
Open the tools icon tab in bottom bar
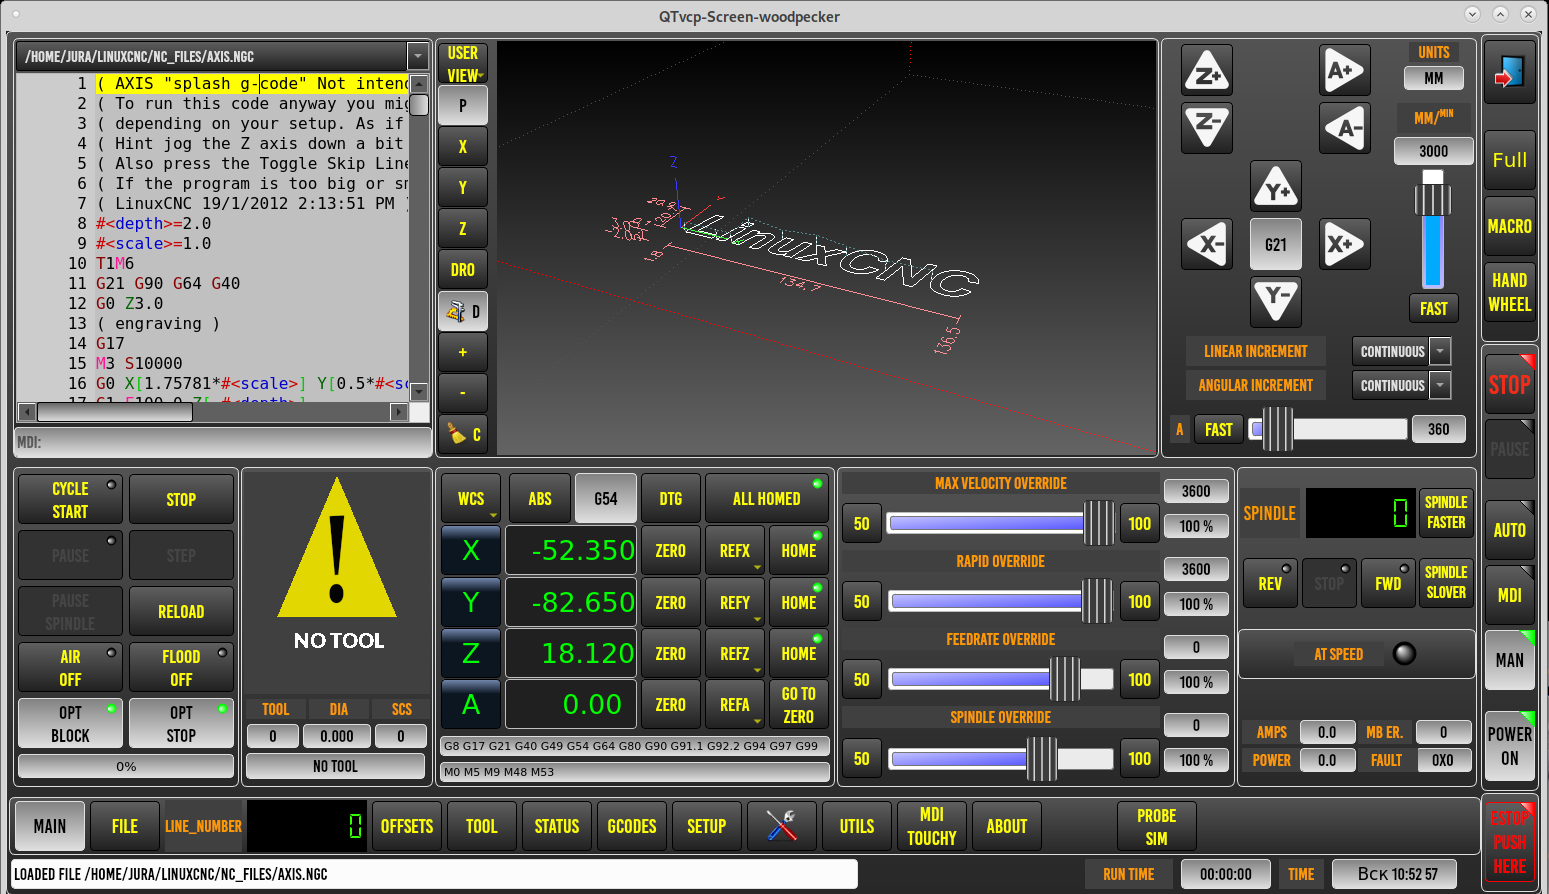tap(781, 826)
